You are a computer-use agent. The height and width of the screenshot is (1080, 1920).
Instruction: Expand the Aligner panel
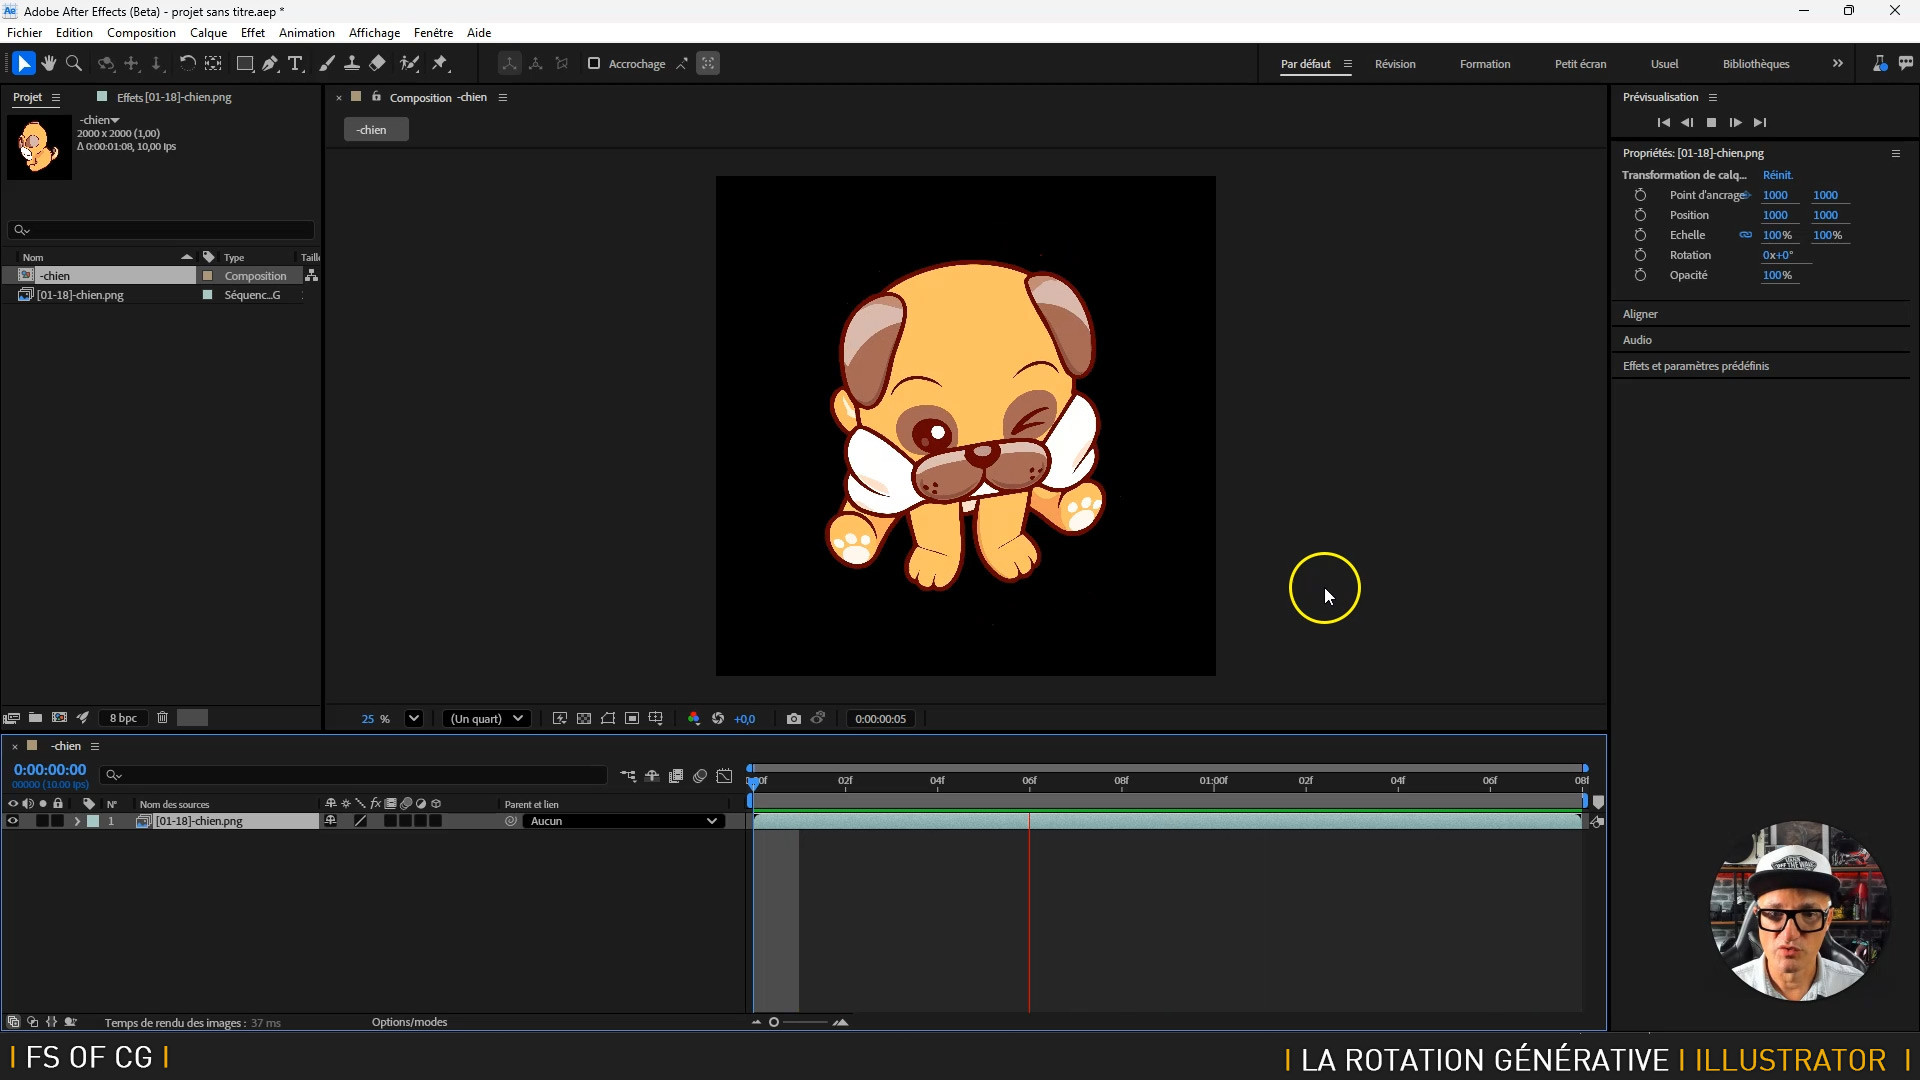(1640, 314)
